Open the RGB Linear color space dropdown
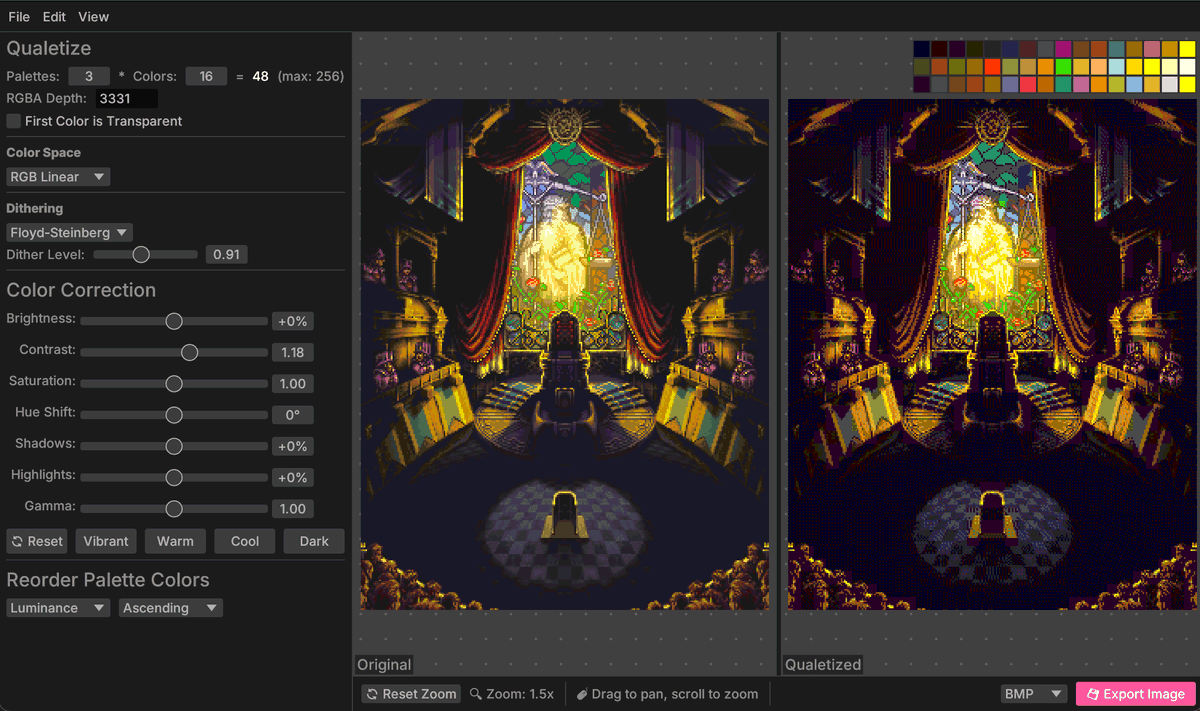1200x711 pixels. (57, 176)
